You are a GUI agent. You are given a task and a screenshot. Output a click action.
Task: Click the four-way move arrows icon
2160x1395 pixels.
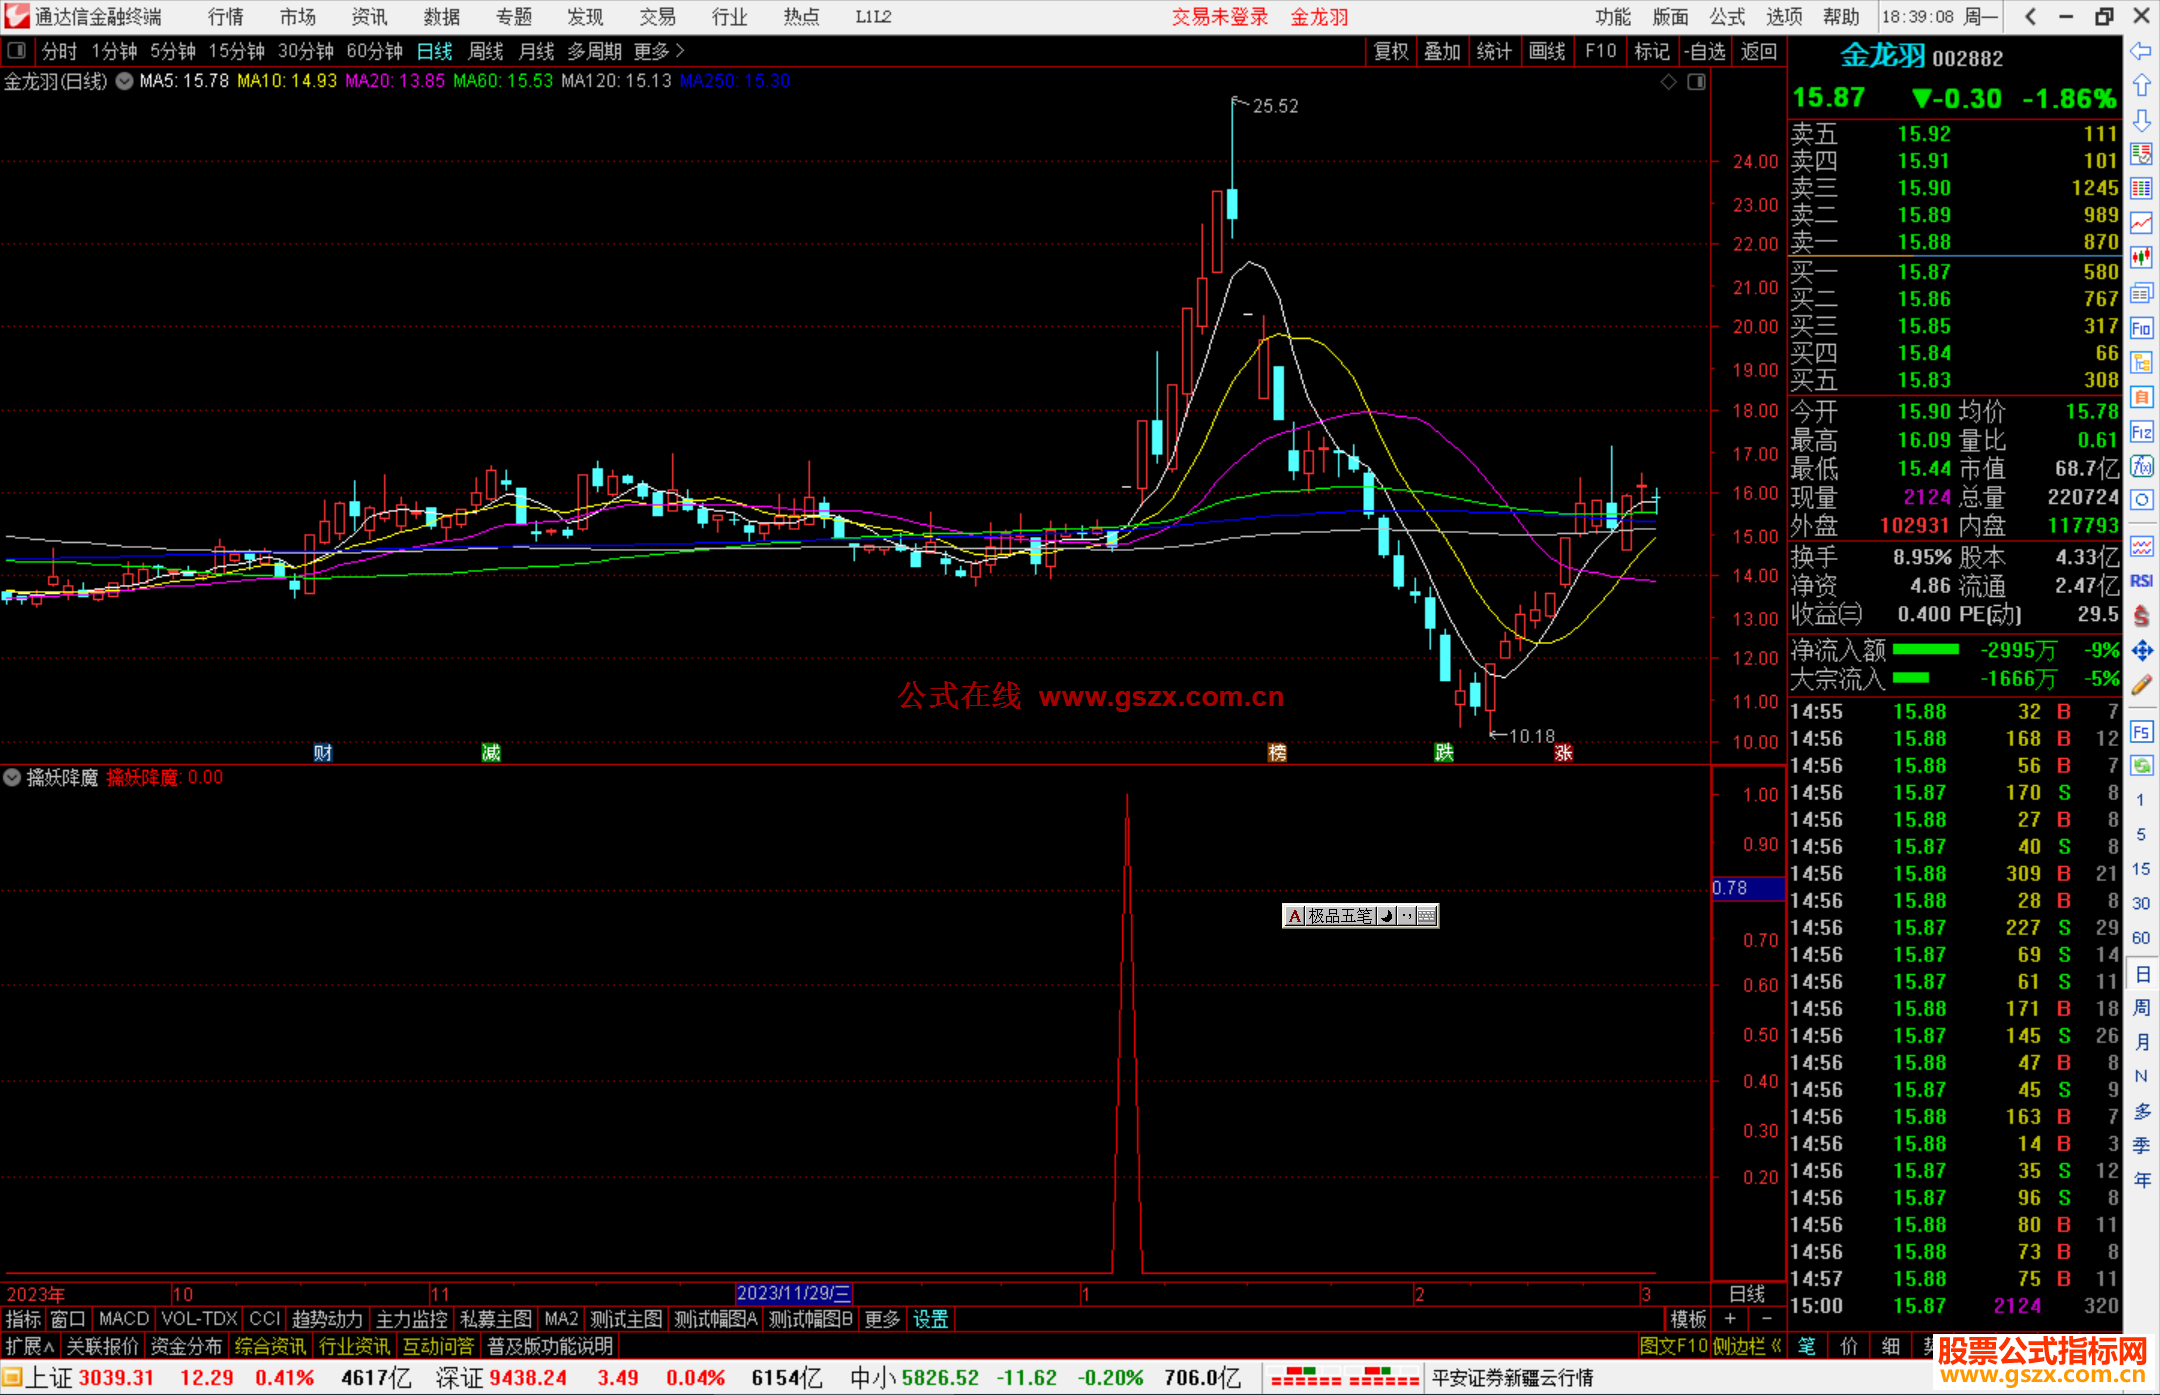coord(2141,651)
